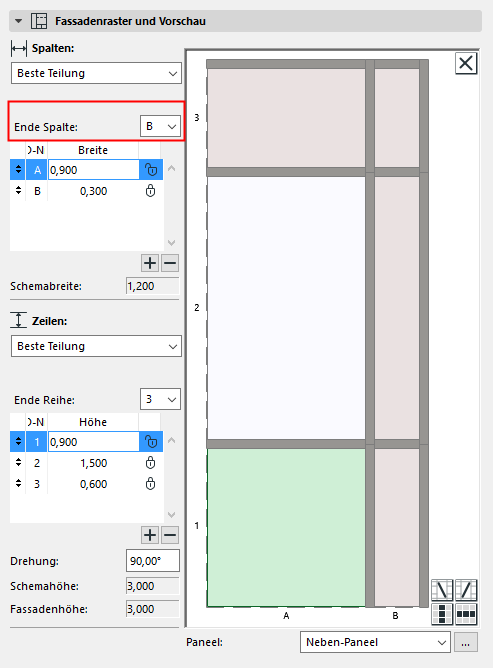Select row 2 height value 1,500

(x=93, y=463)
